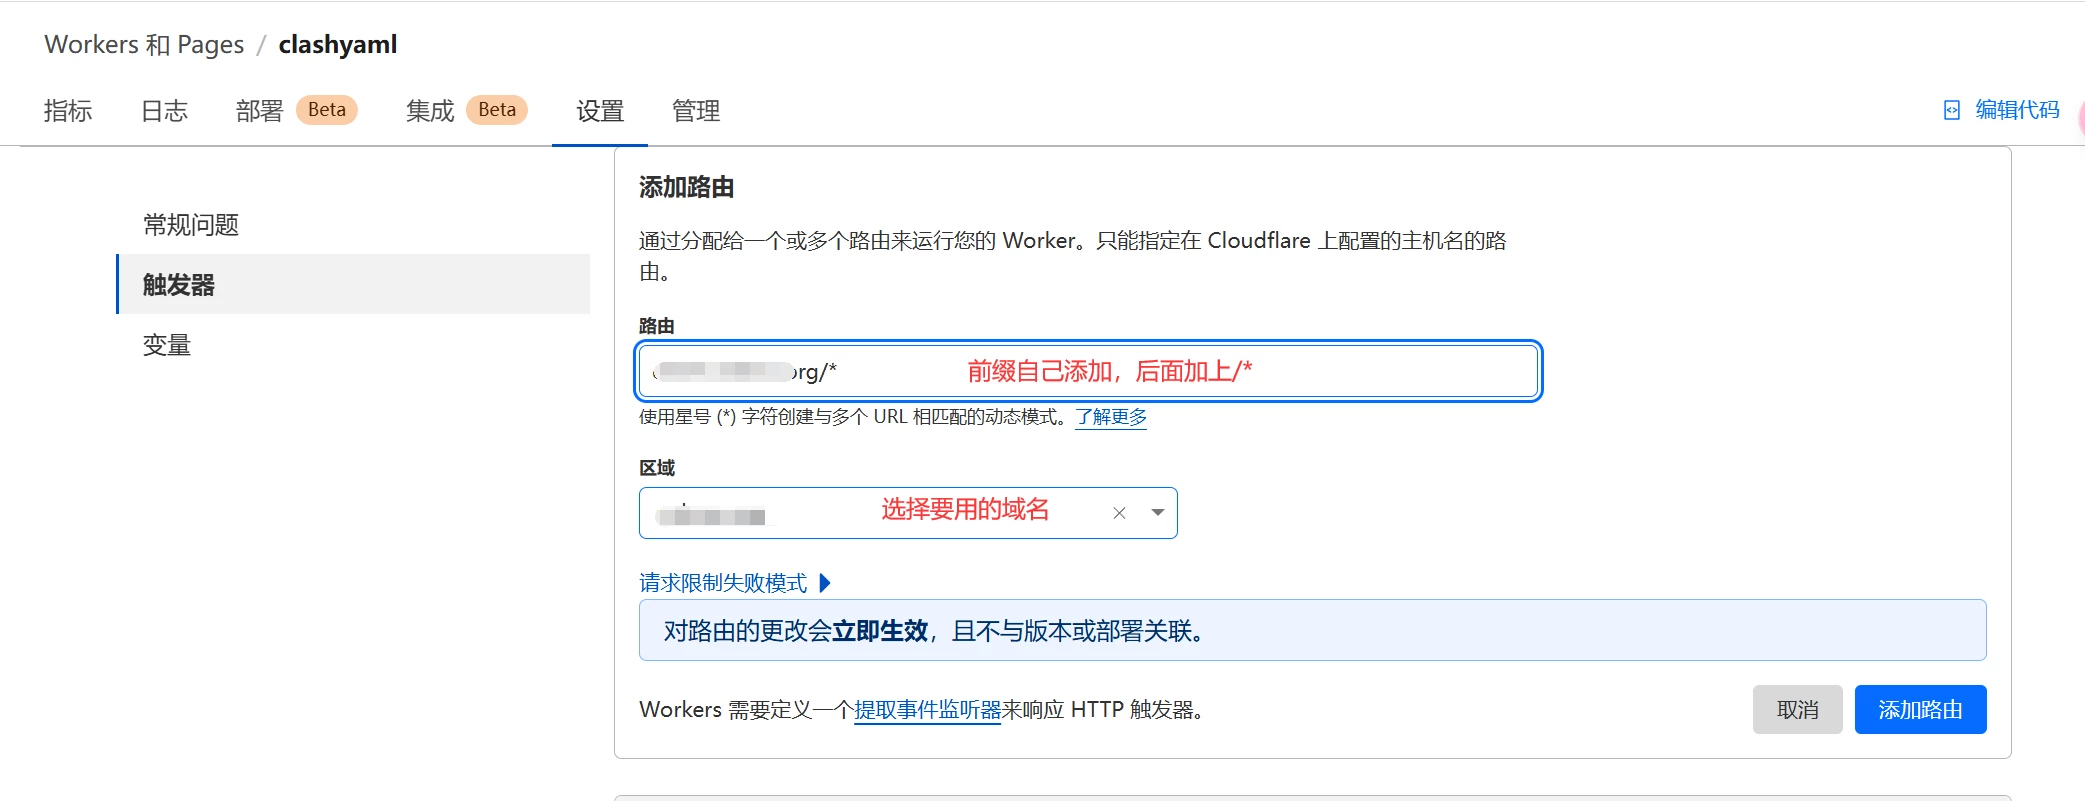Open 变量 in the sidebar
The height and width of the screenshot is (801, 2085).
click(167, 345)
